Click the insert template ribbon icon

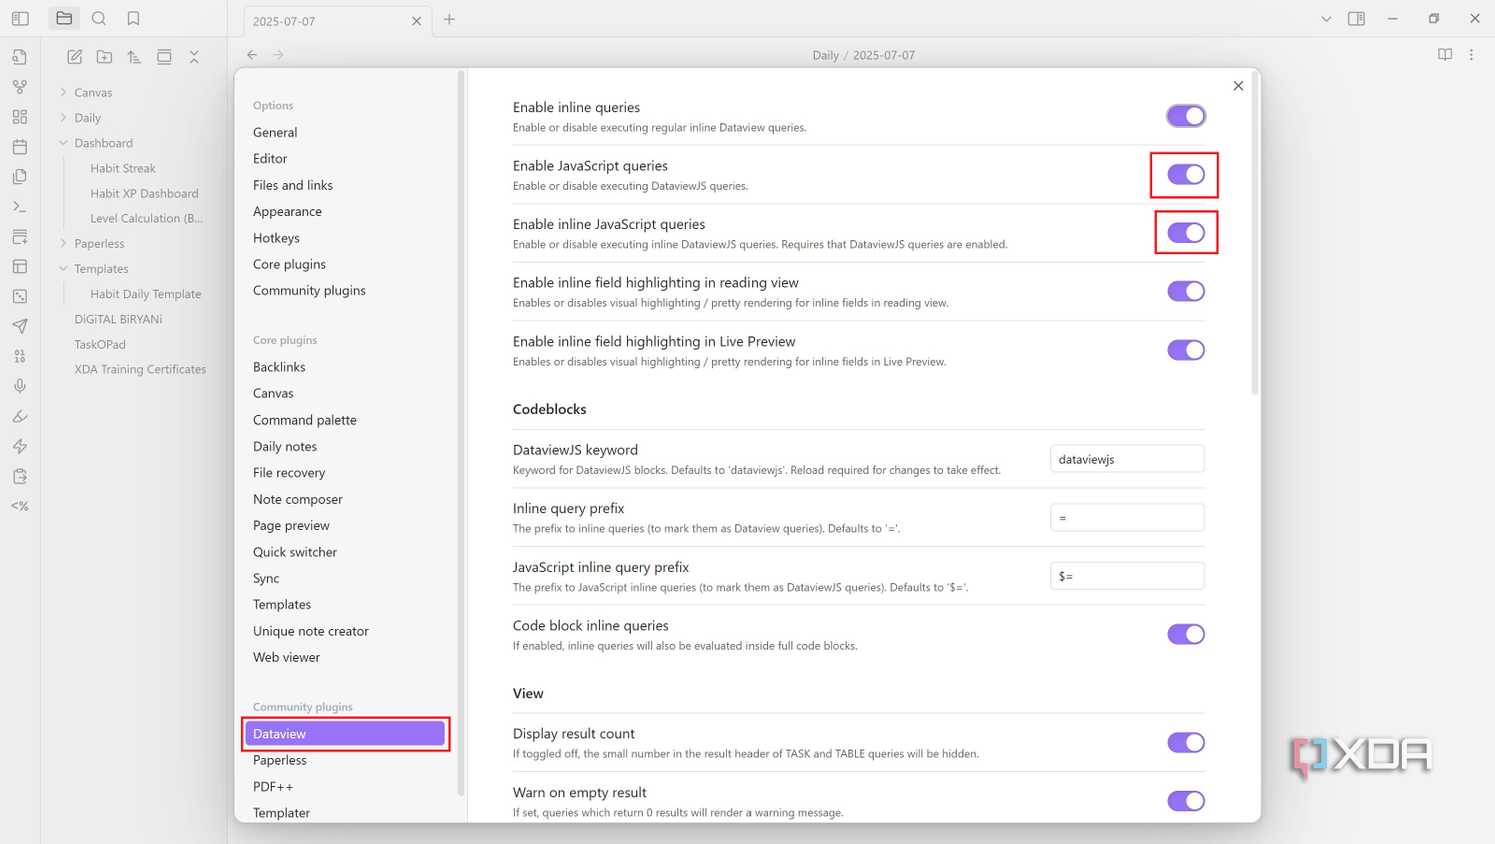[x=20, y=177]
